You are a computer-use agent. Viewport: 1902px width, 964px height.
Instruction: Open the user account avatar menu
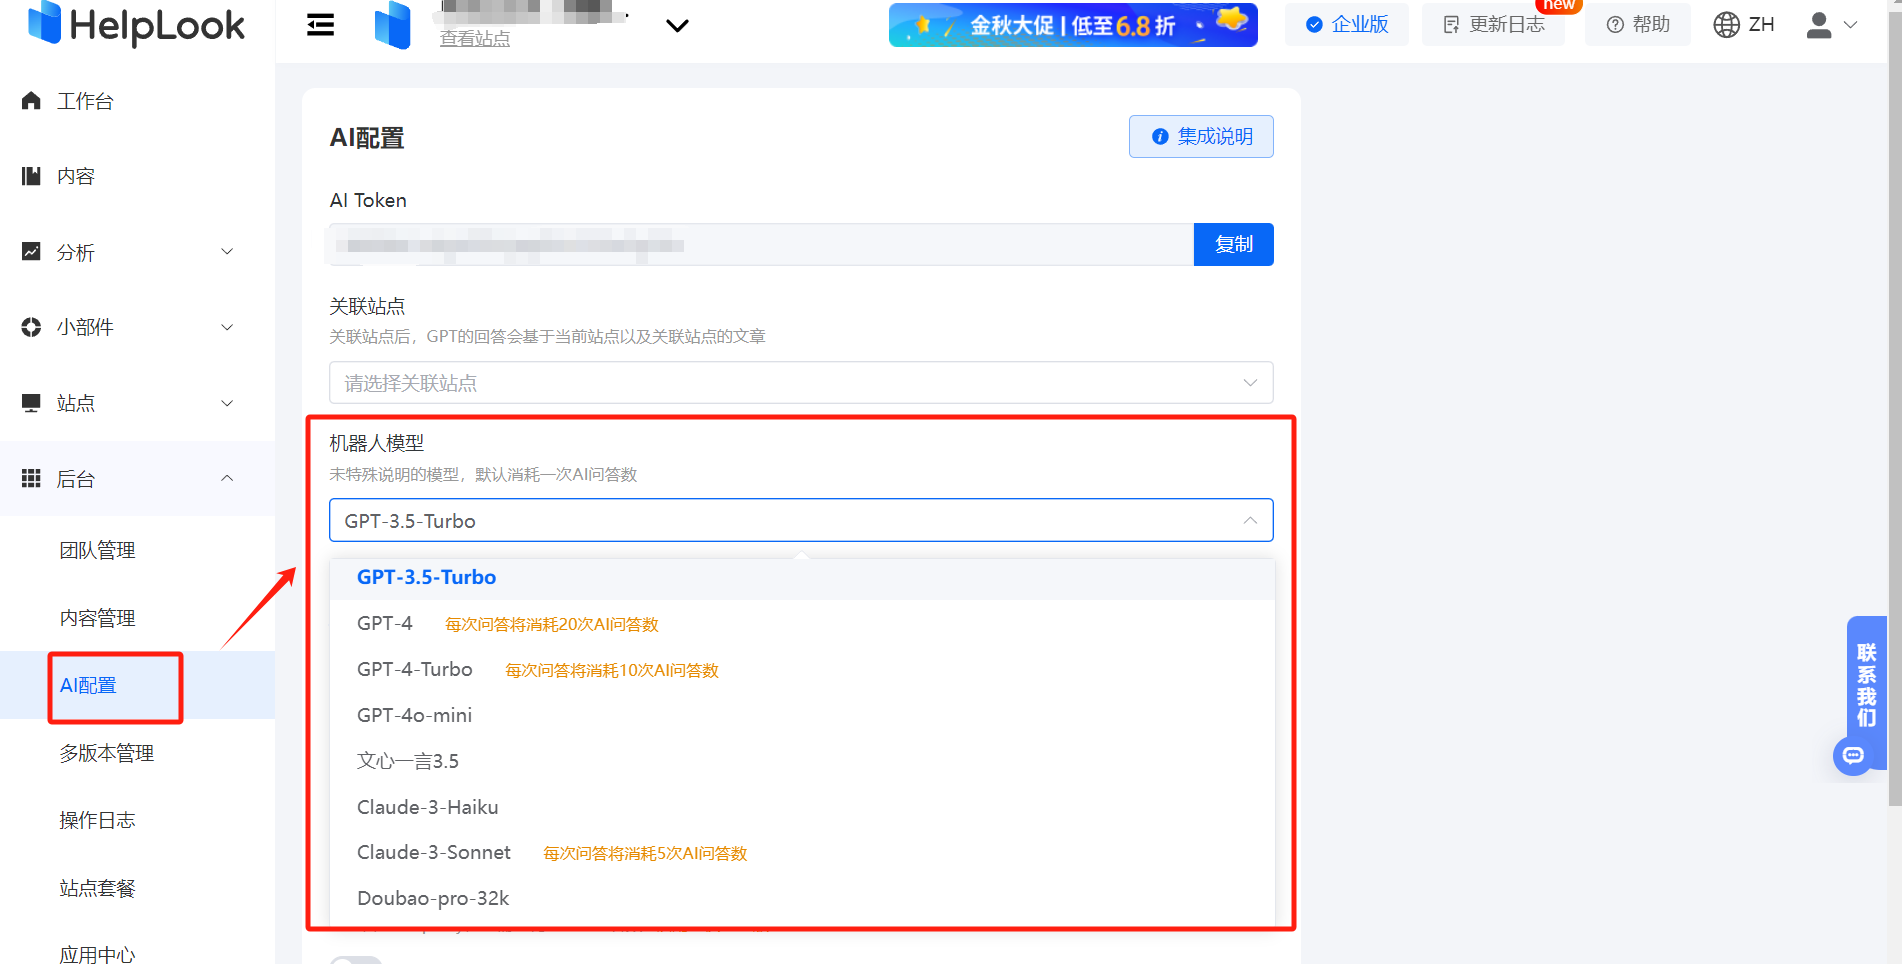coord(1819,25)
